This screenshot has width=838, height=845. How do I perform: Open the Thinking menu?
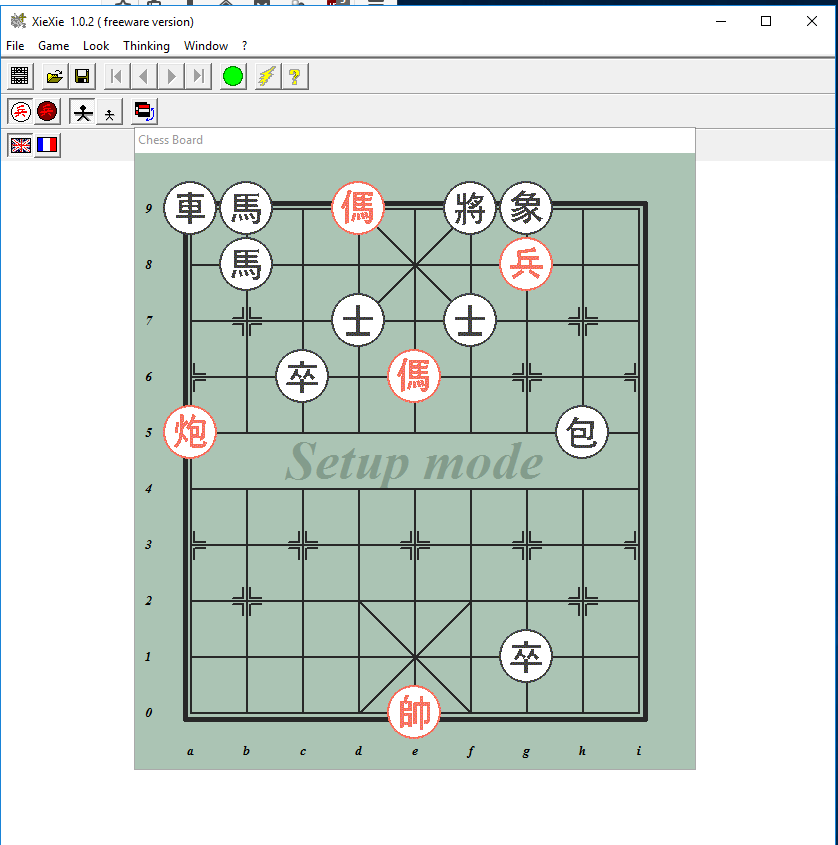pyautogui.click(x=146, y=46)
